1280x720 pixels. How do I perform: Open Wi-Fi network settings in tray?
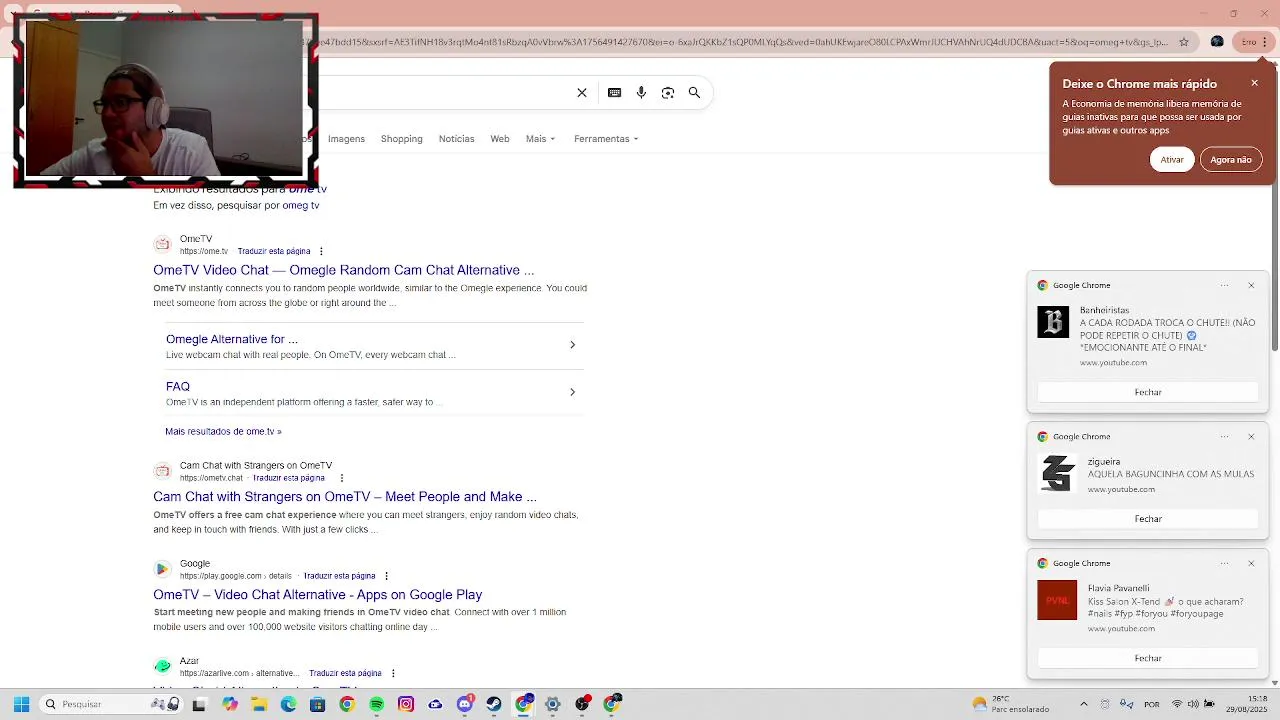pos(1177,704)
